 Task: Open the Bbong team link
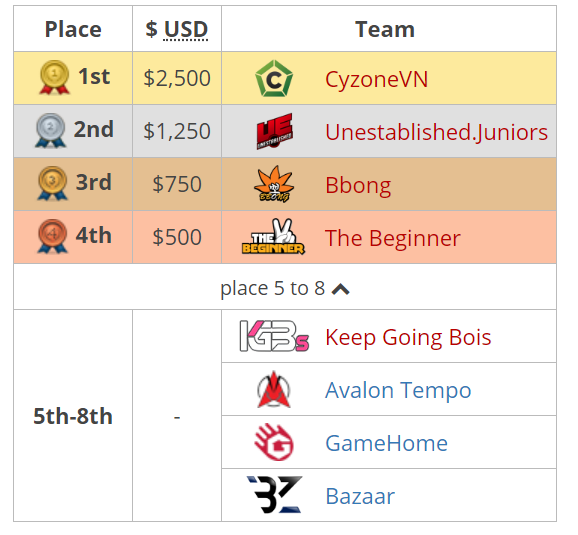pos(358,185)
